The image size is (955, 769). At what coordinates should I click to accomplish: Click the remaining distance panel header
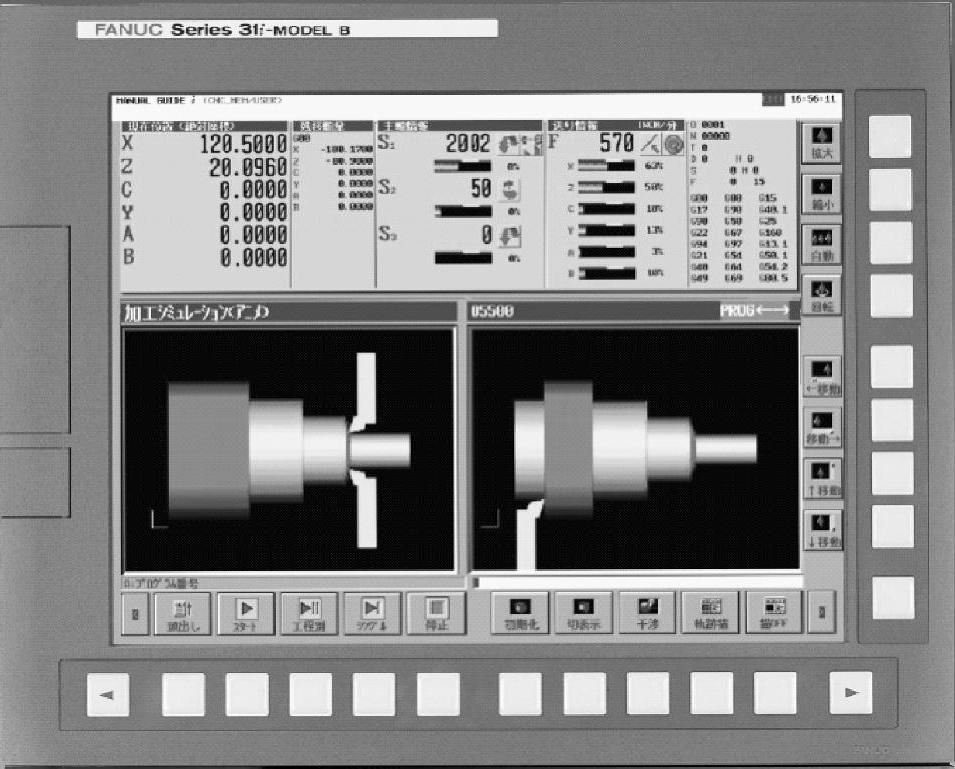pos(333,126)
